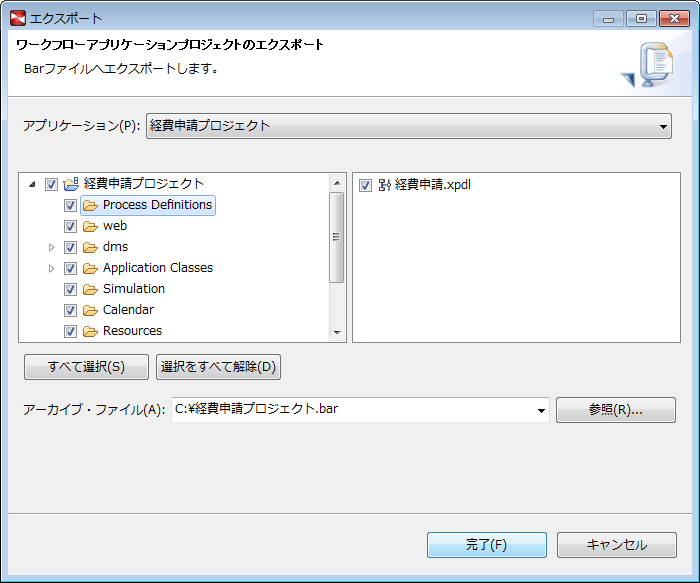The image size is (700, 583).
Task: Click the Simulation folder icon
Action: pyautogui.click(x=90, y=289)
